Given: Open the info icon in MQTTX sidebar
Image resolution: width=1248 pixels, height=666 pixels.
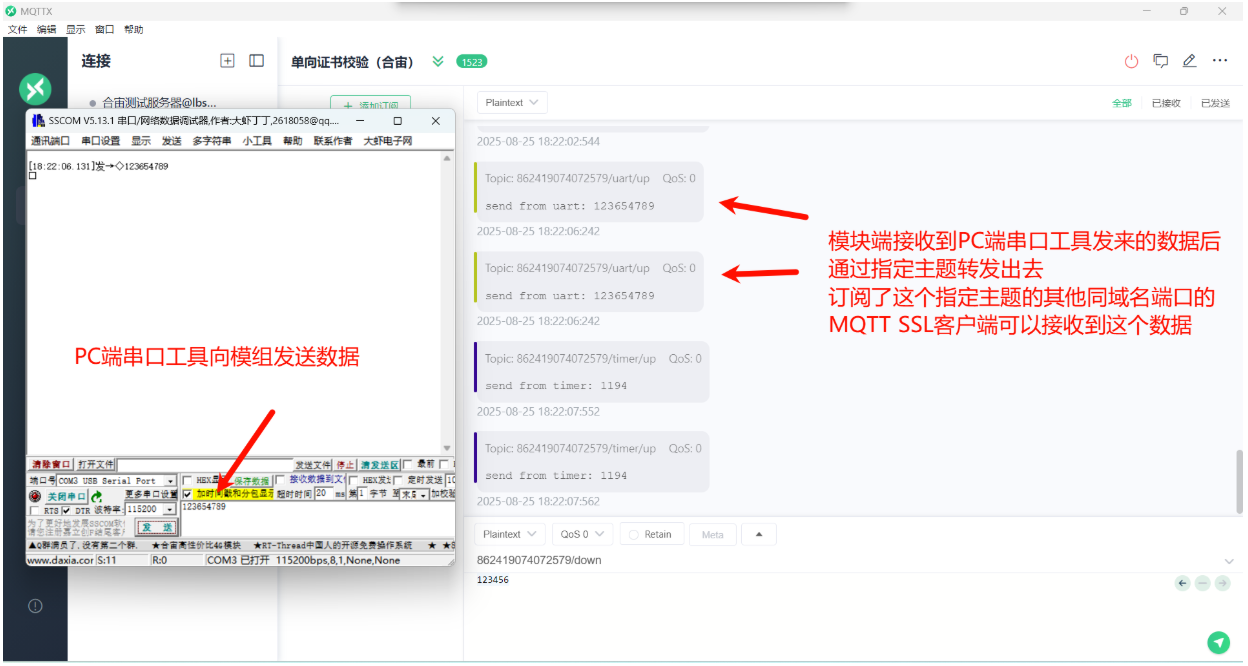Looking at the screenshot, I should click(35, 606).
